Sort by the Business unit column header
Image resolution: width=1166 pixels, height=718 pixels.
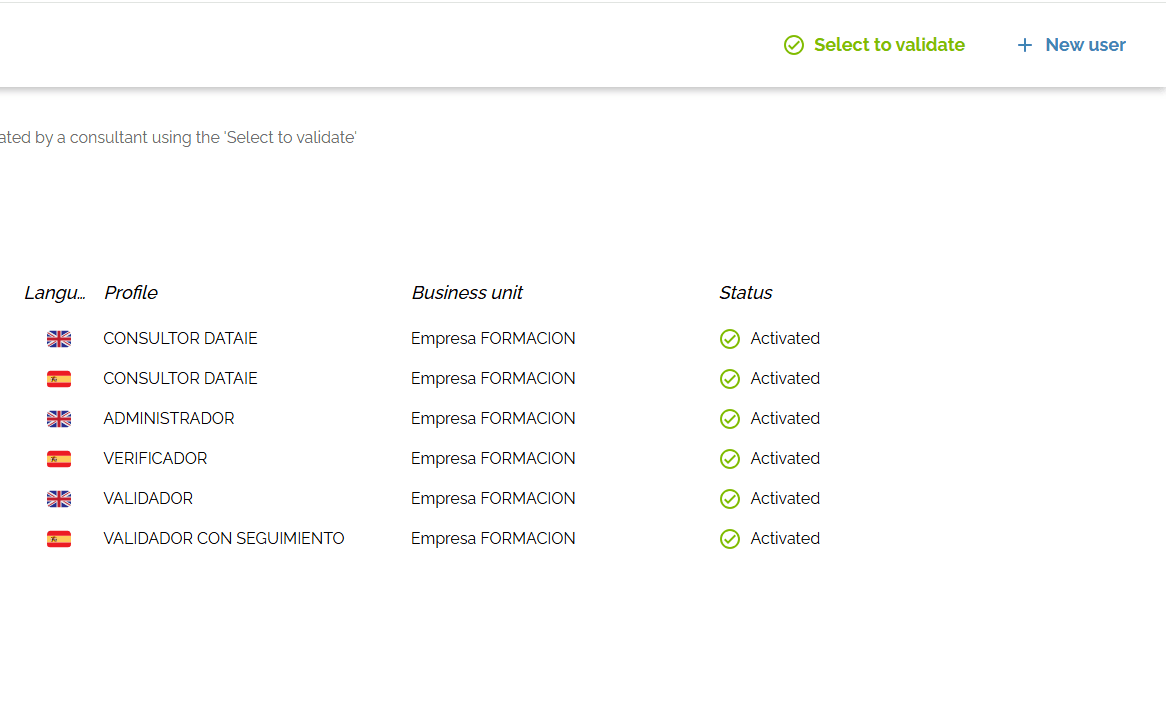pyautogui.click(x=467, y=293)
